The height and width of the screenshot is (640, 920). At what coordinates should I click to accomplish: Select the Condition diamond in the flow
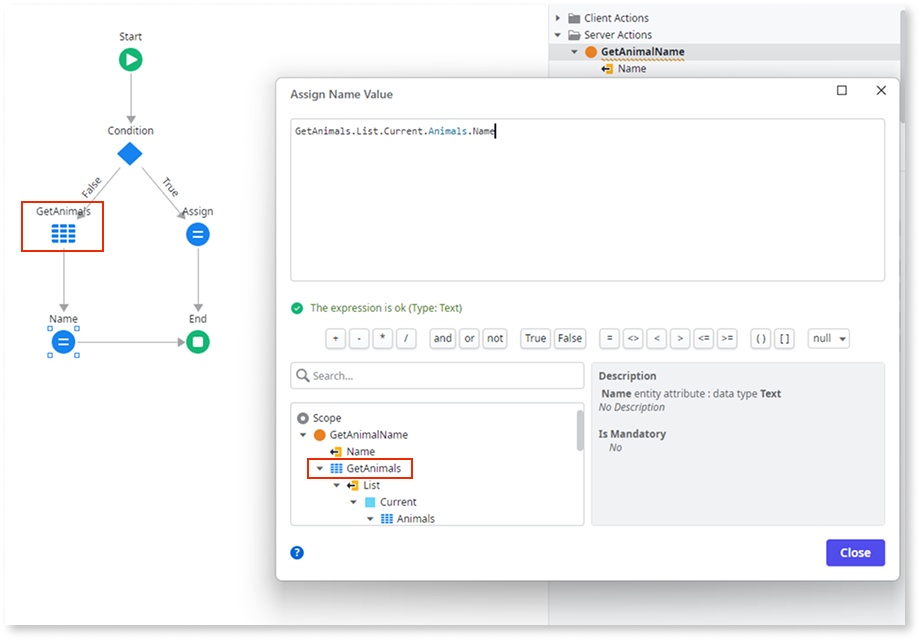(130, 154)
